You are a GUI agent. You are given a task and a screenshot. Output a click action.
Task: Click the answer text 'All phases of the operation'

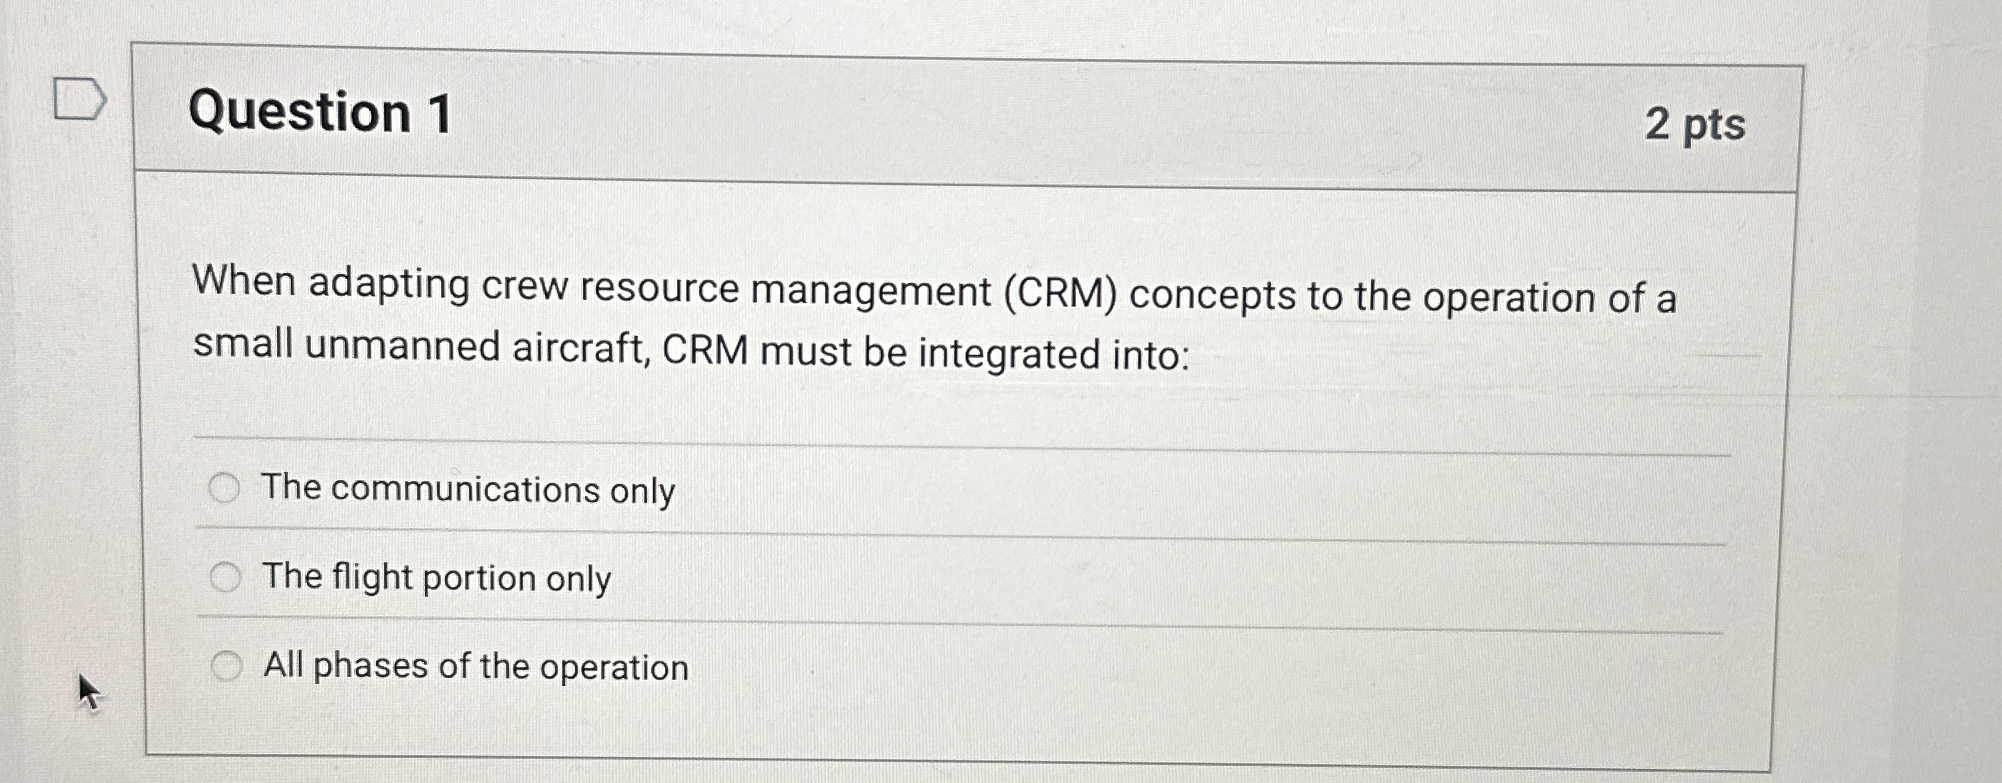473,665
